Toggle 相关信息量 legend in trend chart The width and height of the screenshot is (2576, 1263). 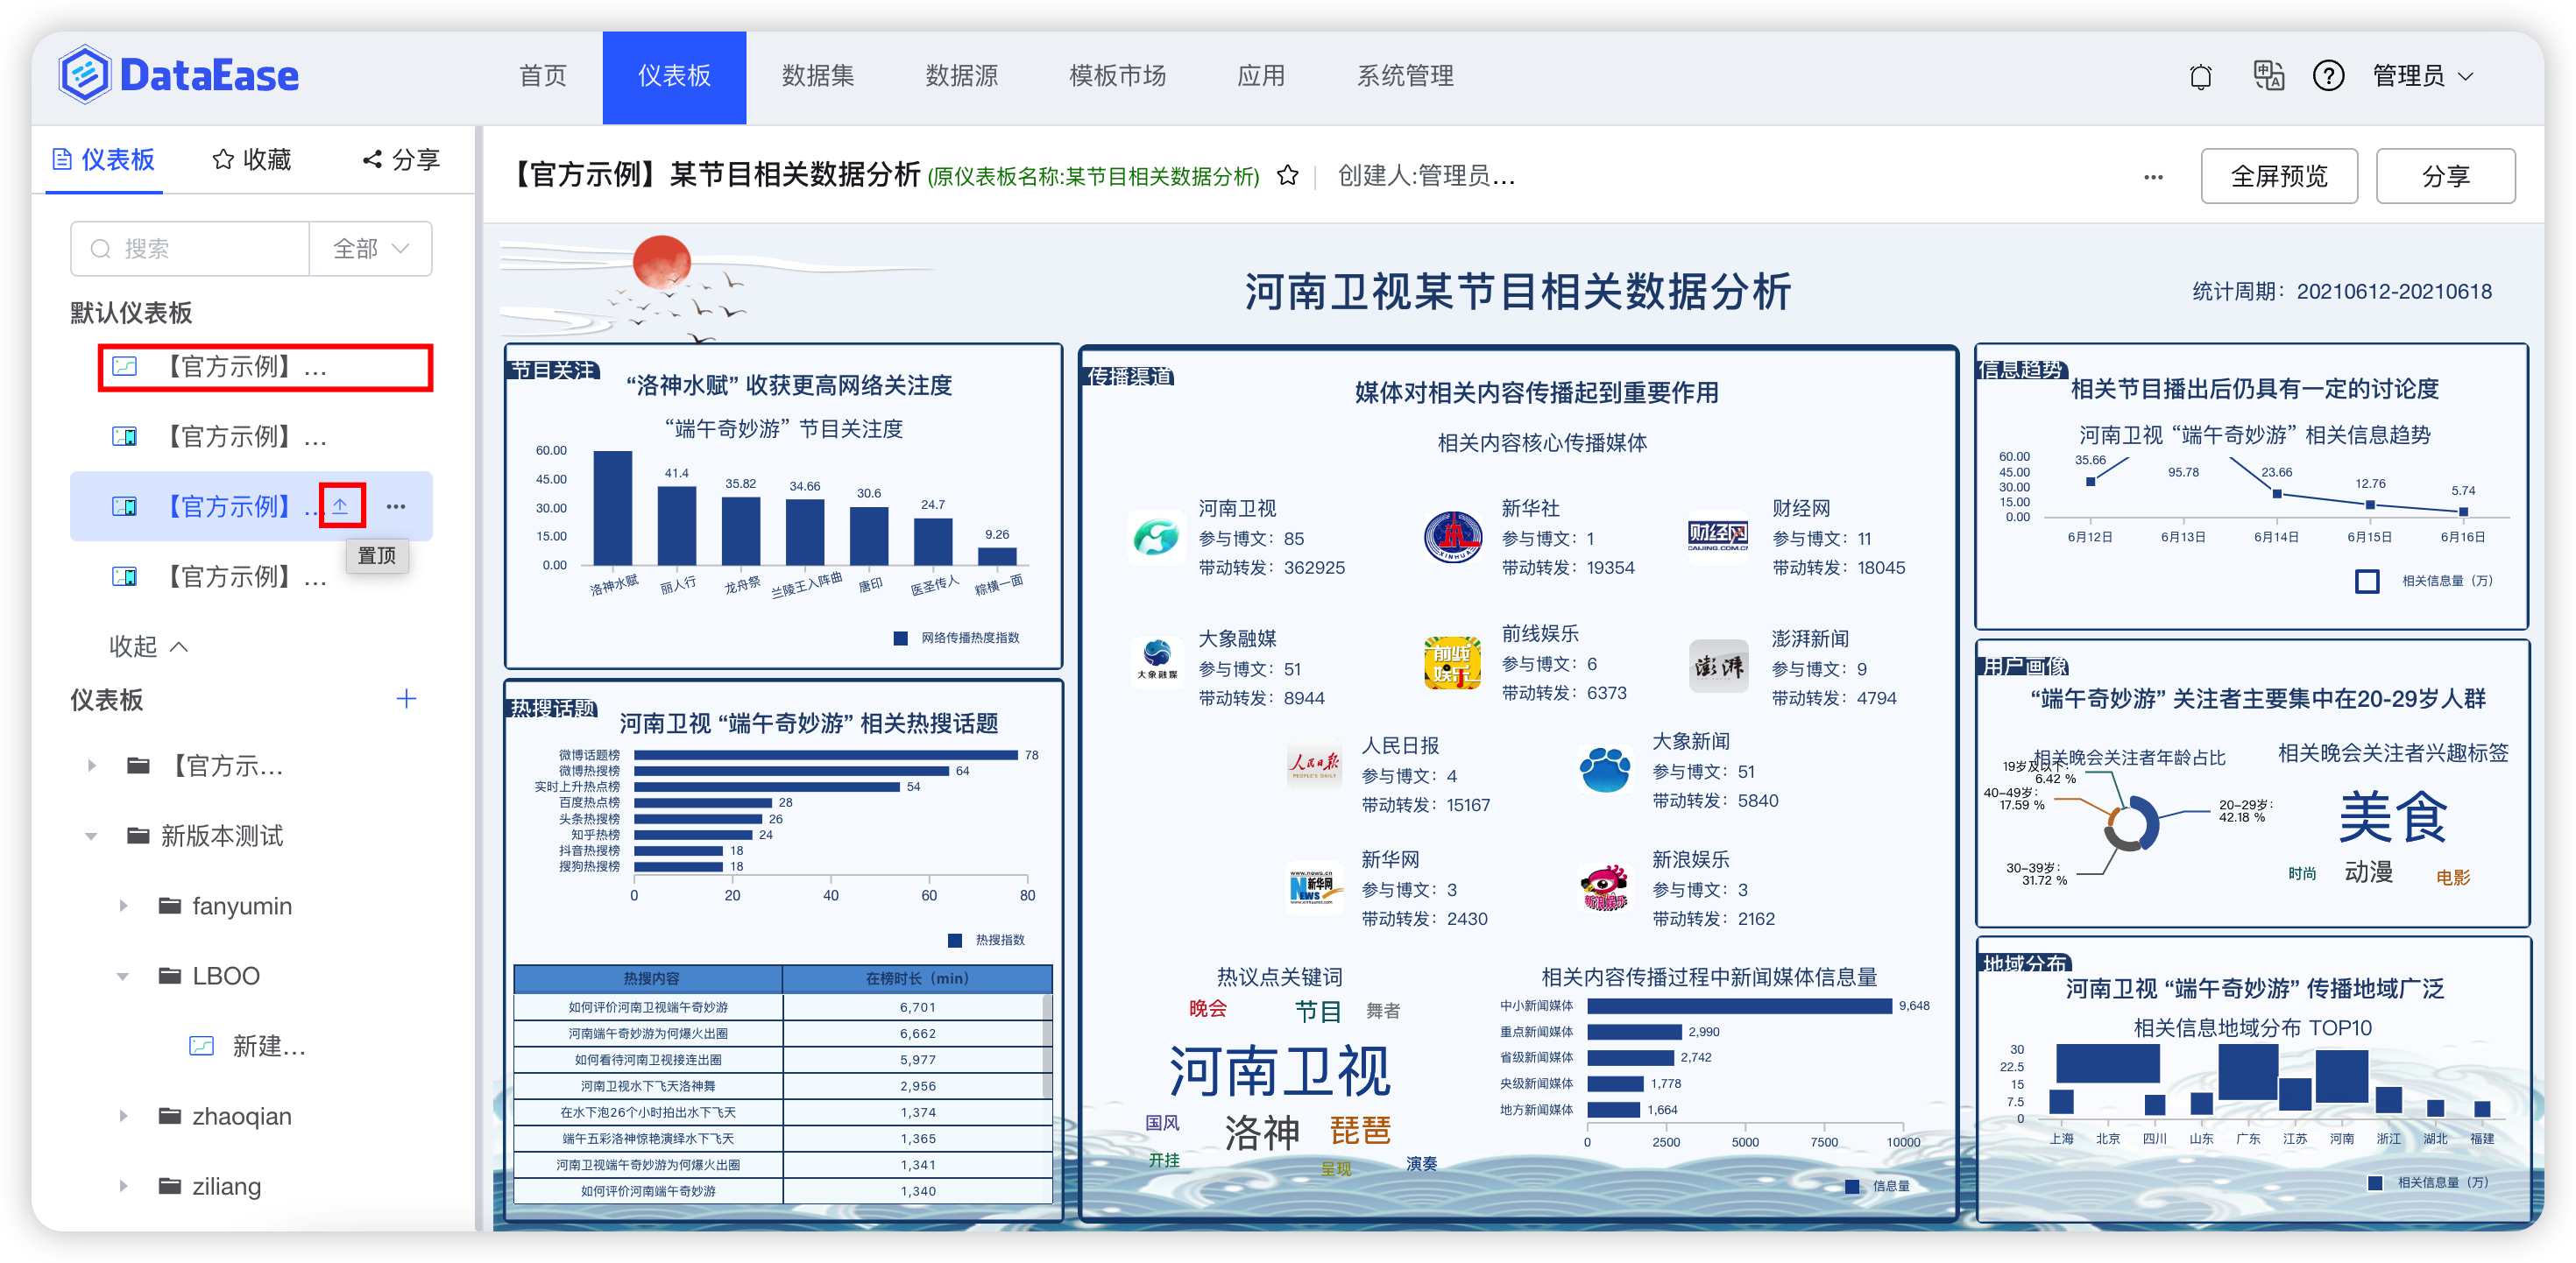2366,581
